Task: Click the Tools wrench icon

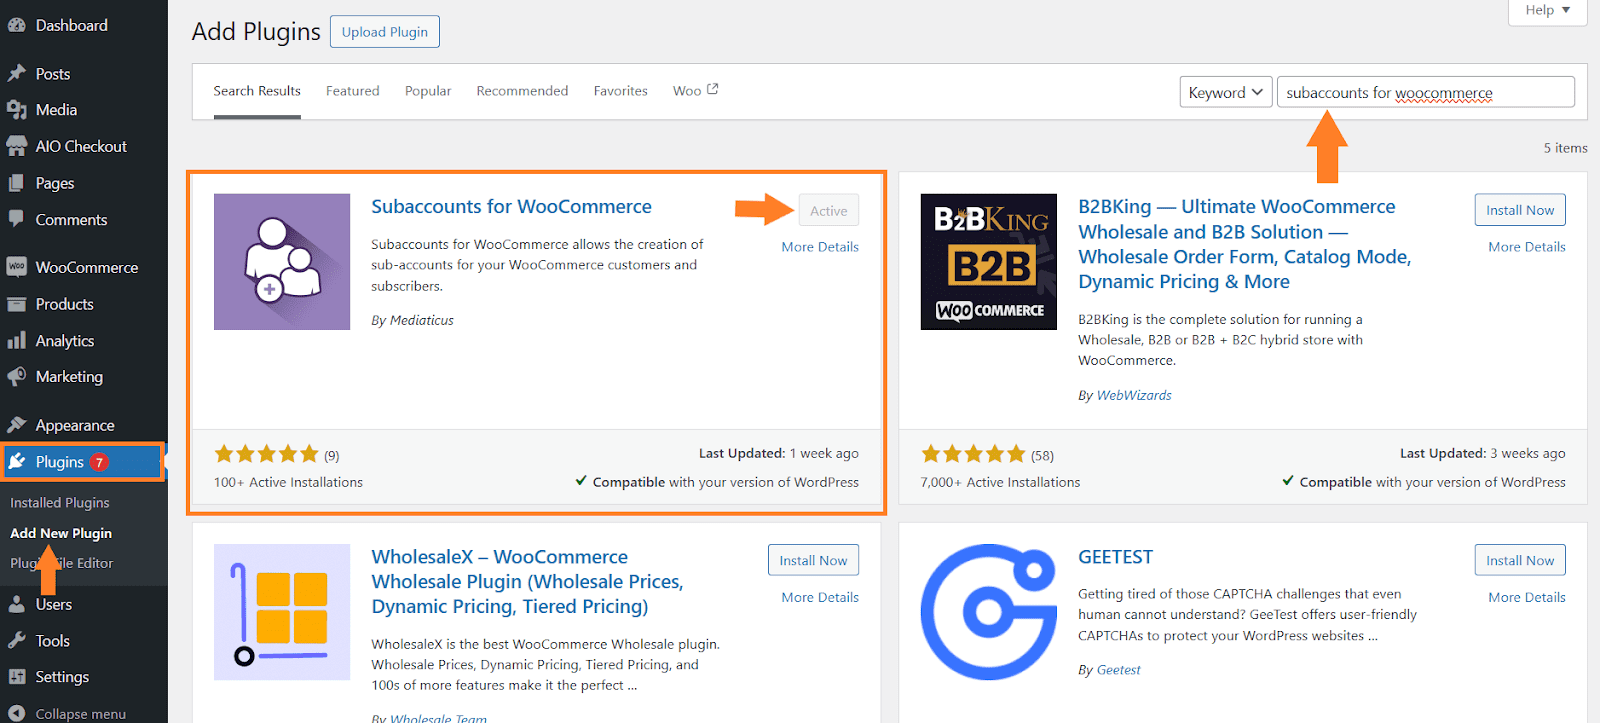Action: point(17,641)
